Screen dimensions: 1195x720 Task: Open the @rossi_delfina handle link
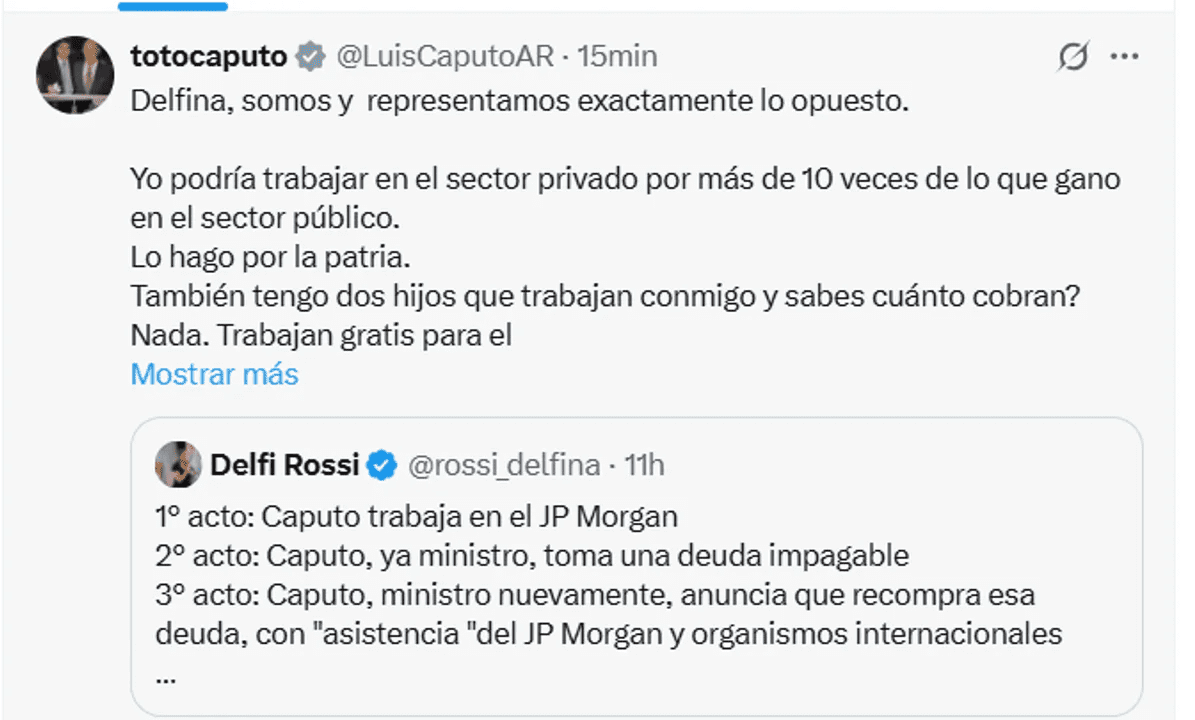tap(503, 465)
